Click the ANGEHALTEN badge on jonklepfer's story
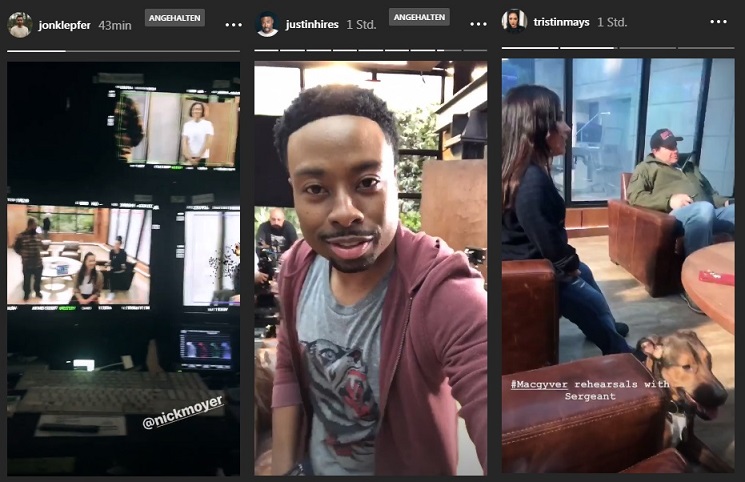Screen dimensions: 745x482 pos(175,18)
